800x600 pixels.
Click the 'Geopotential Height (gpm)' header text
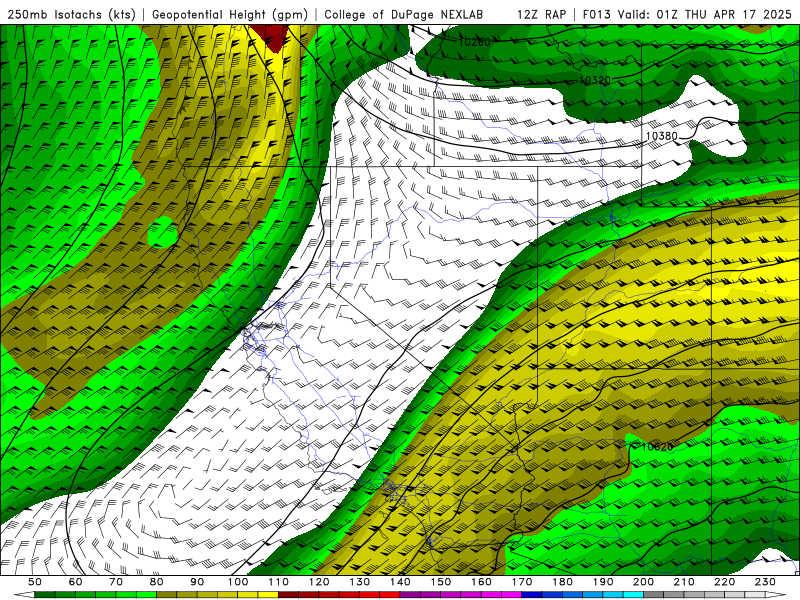pos(230,14)
